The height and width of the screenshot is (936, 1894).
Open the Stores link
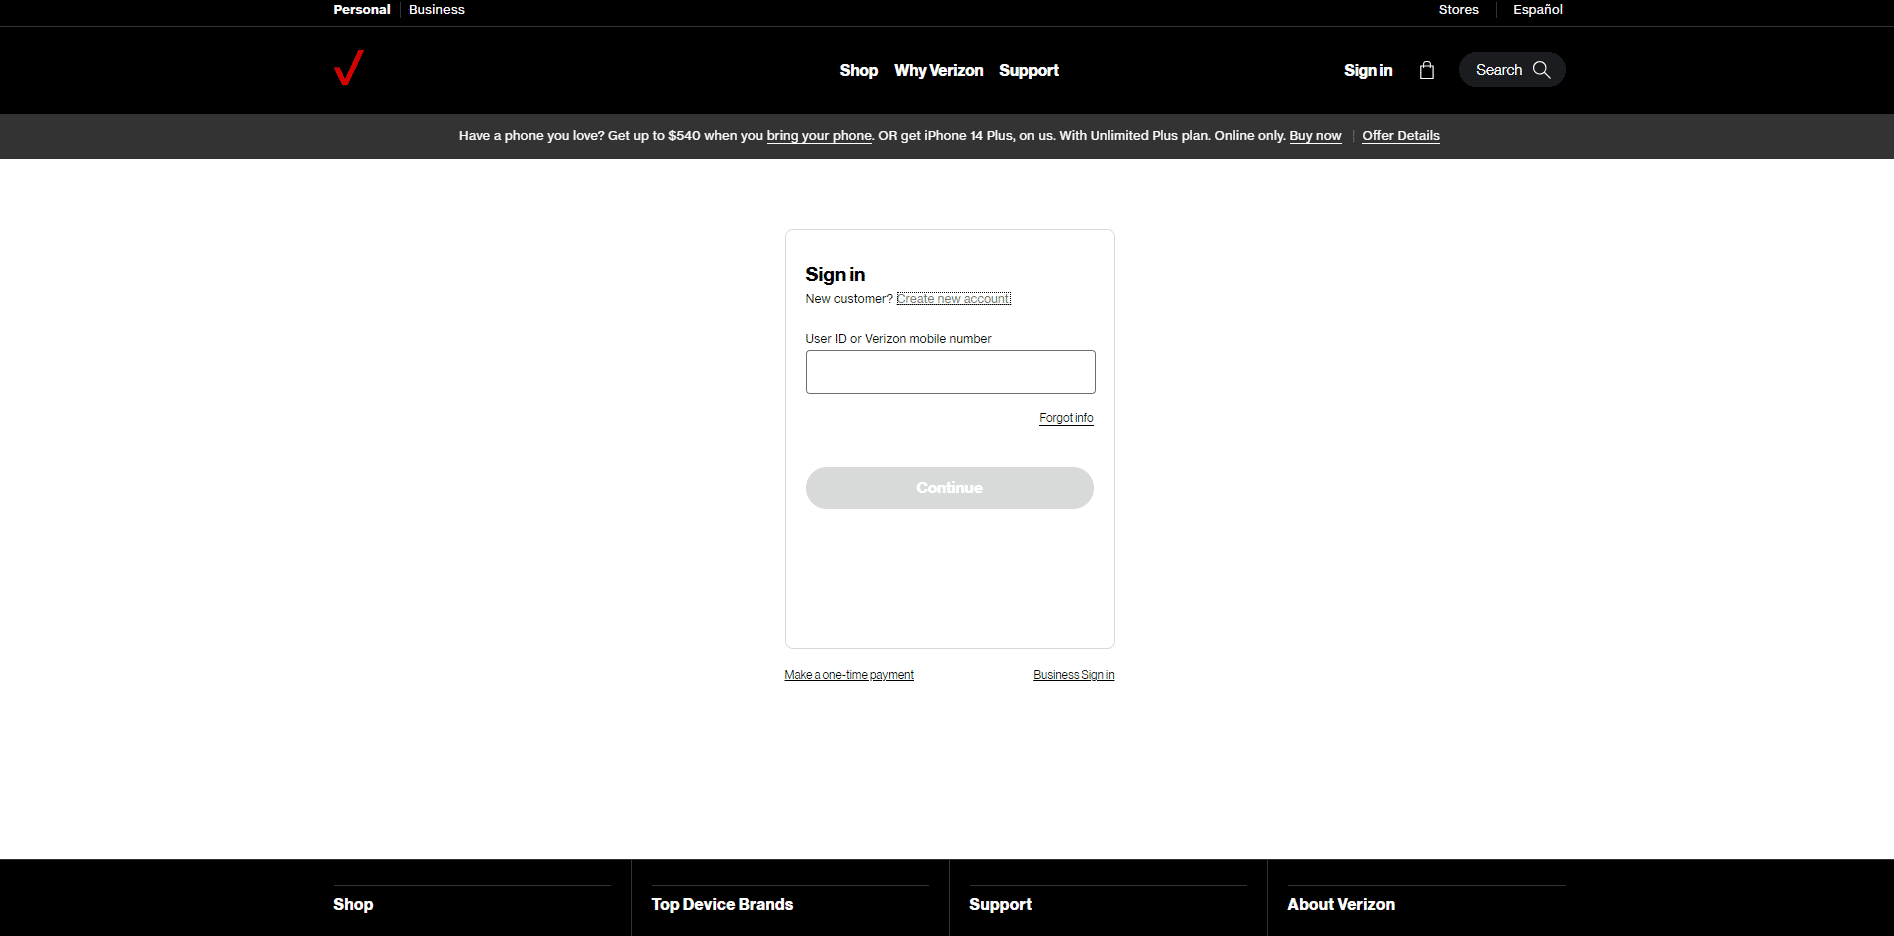click(x=1459, y=10)
